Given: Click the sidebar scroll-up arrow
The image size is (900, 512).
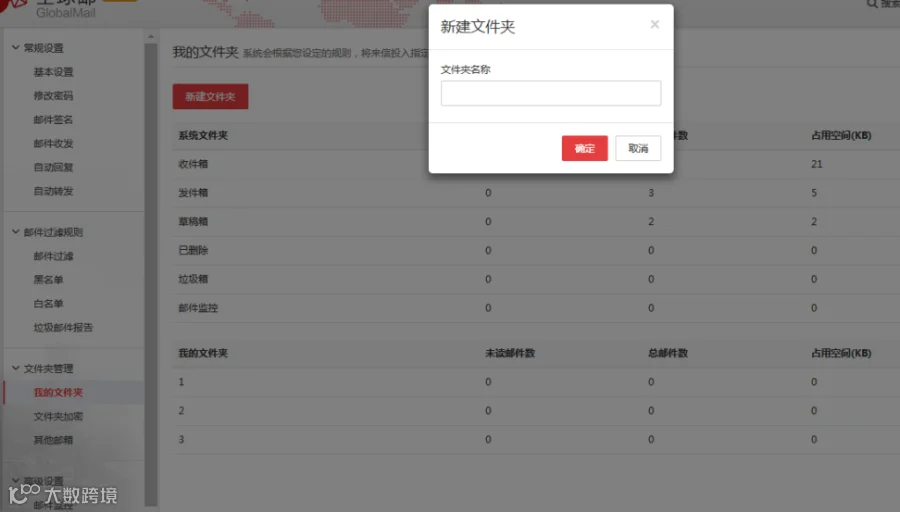Looking at the screenshot, I should (151, 37).
